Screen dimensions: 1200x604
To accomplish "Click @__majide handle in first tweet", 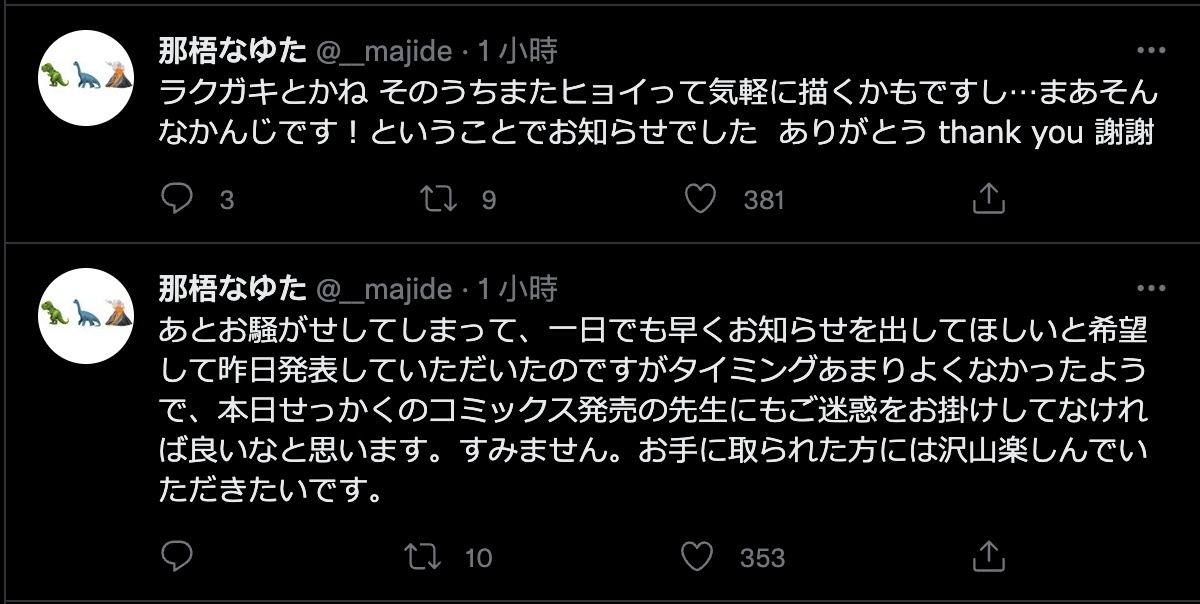I will [384, 50].
